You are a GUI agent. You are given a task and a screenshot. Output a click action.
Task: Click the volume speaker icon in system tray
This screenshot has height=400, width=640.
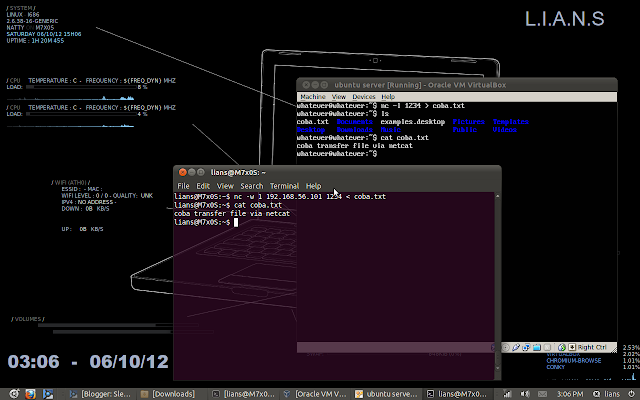[x=525, y=394]
